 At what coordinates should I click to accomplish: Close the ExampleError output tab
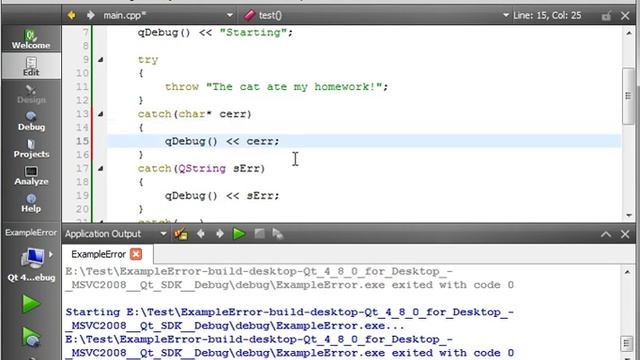[136, 254]
